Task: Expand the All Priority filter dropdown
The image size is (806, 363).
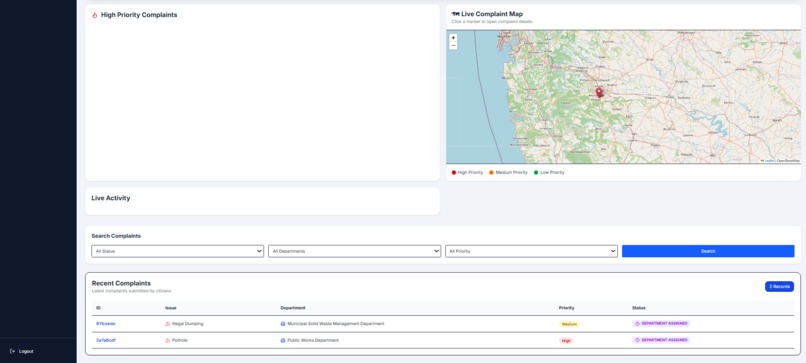Action: (531, 251)
